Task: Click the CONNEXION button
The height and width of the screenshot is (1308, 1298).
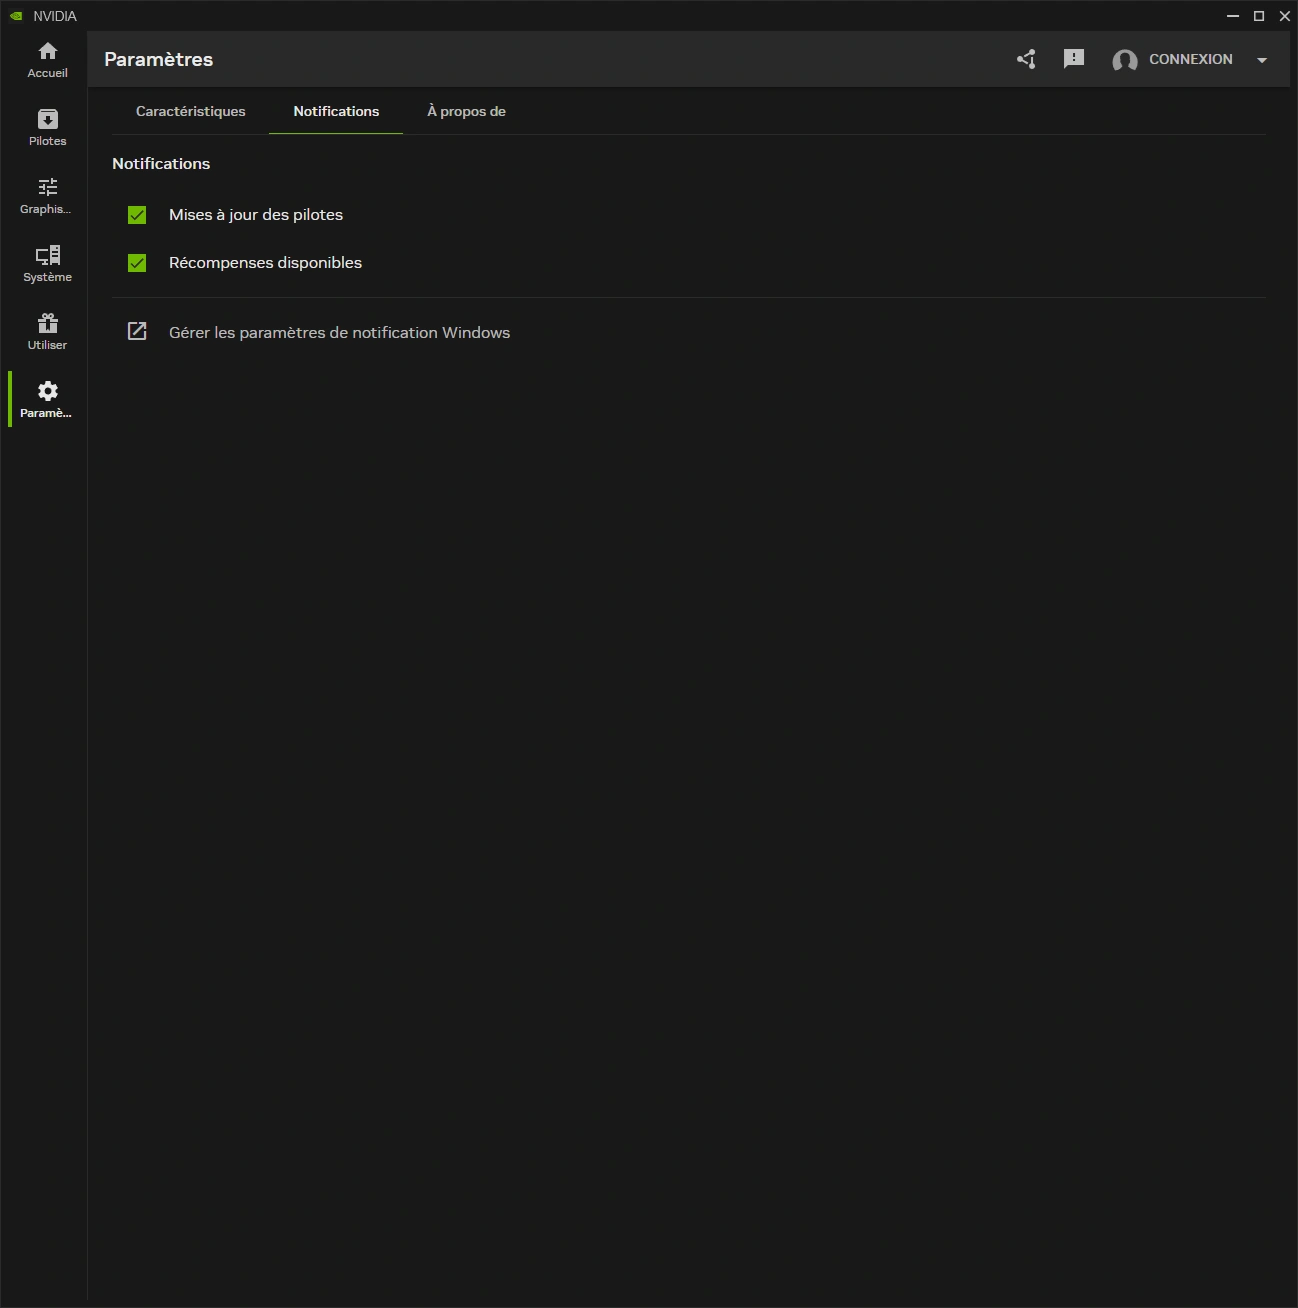Action: [x=1190, y=59]
